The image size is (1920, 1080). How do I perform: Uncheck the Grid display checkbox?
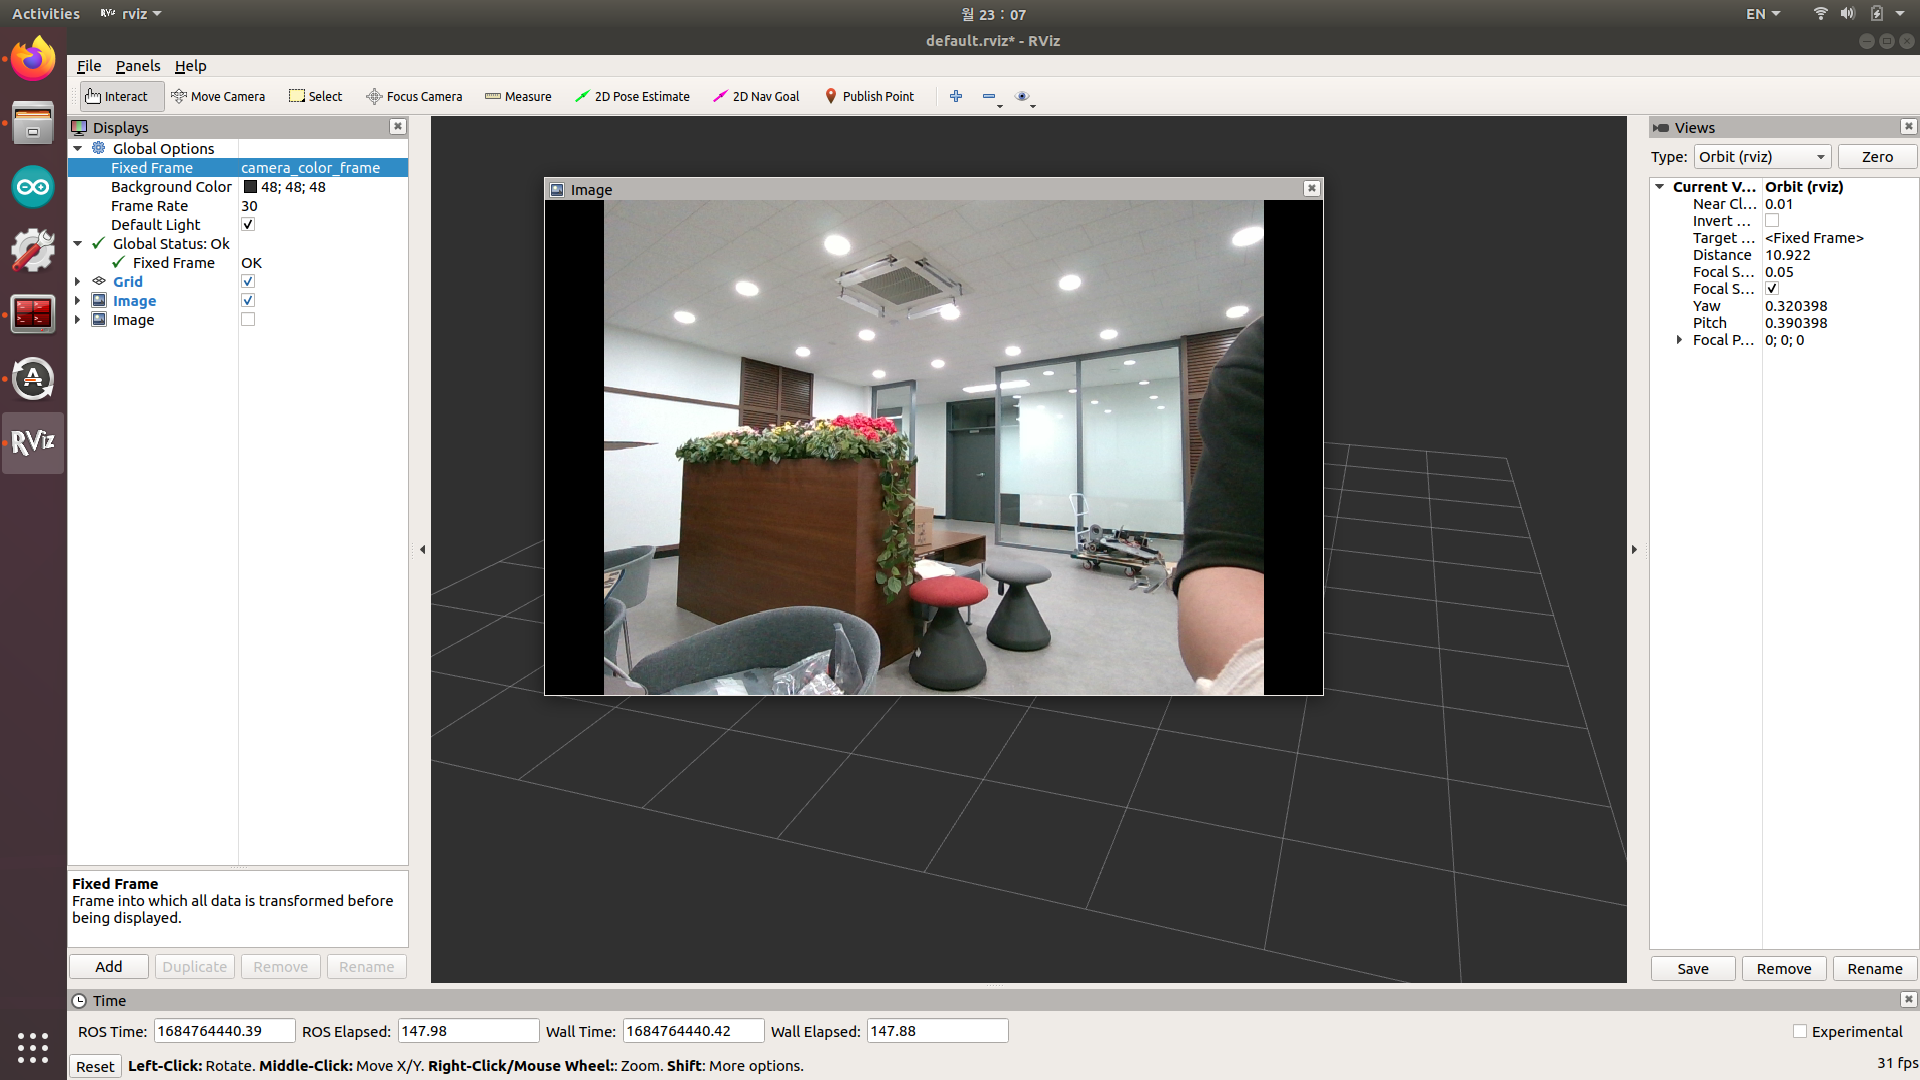pyautogui.click(x=248, y=282)
